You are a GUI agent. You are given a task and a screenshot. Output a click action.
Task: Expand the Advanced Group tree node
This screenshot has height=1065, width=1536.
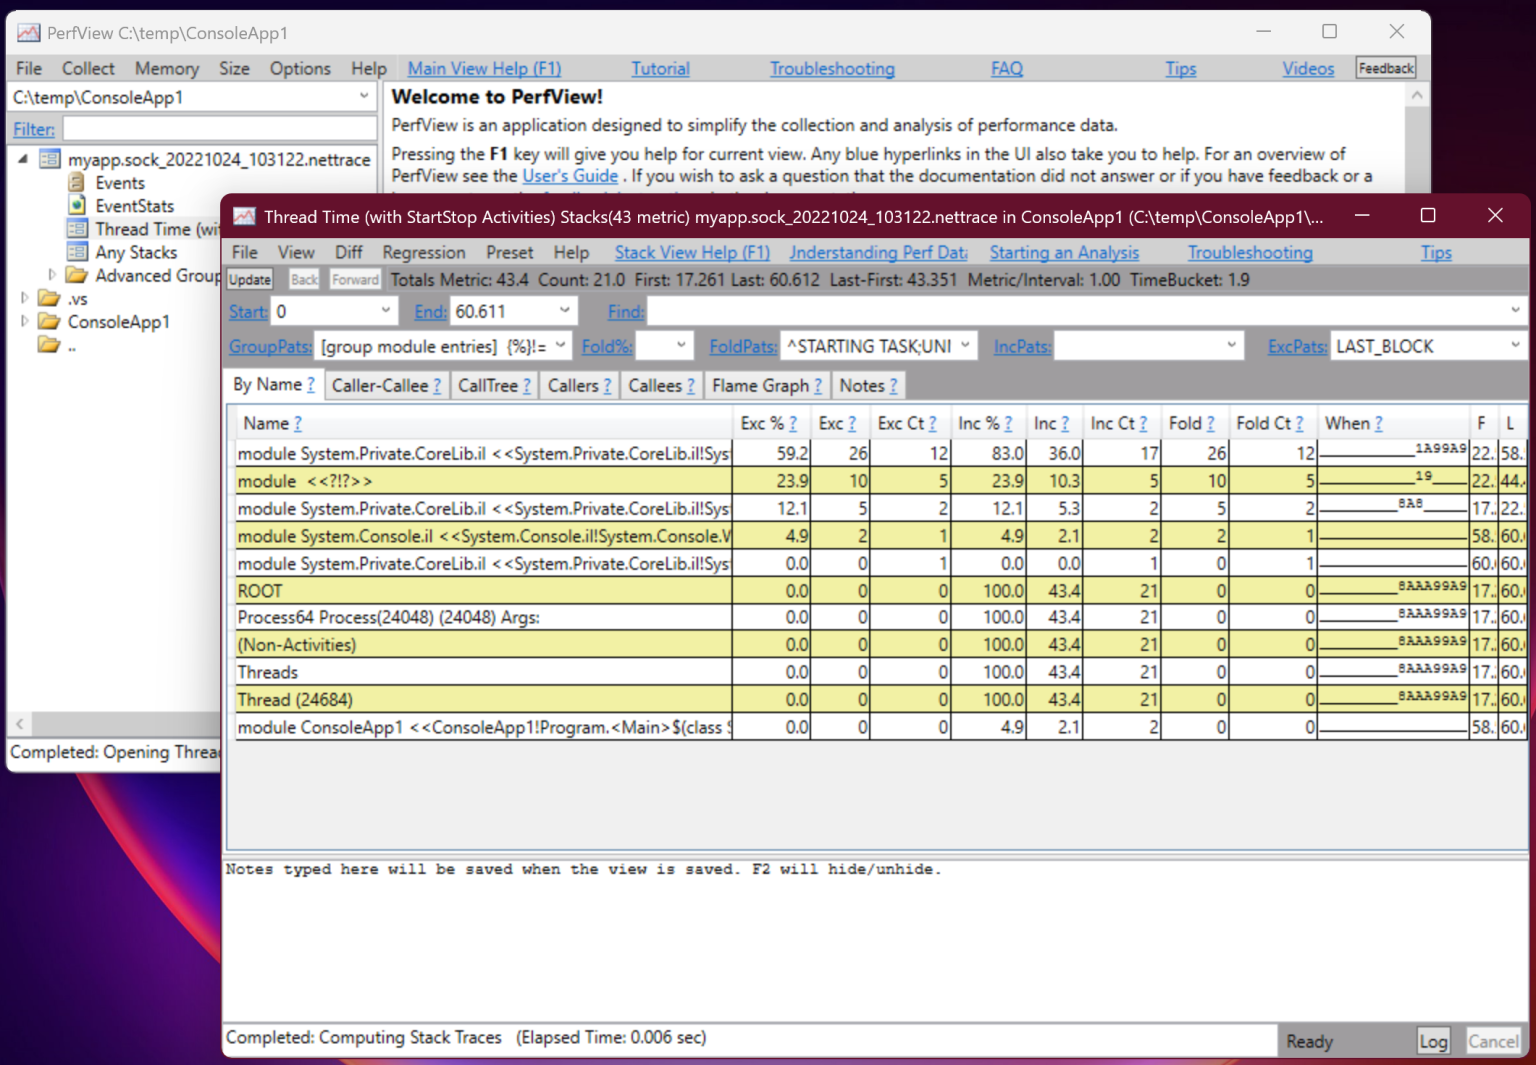52,275
